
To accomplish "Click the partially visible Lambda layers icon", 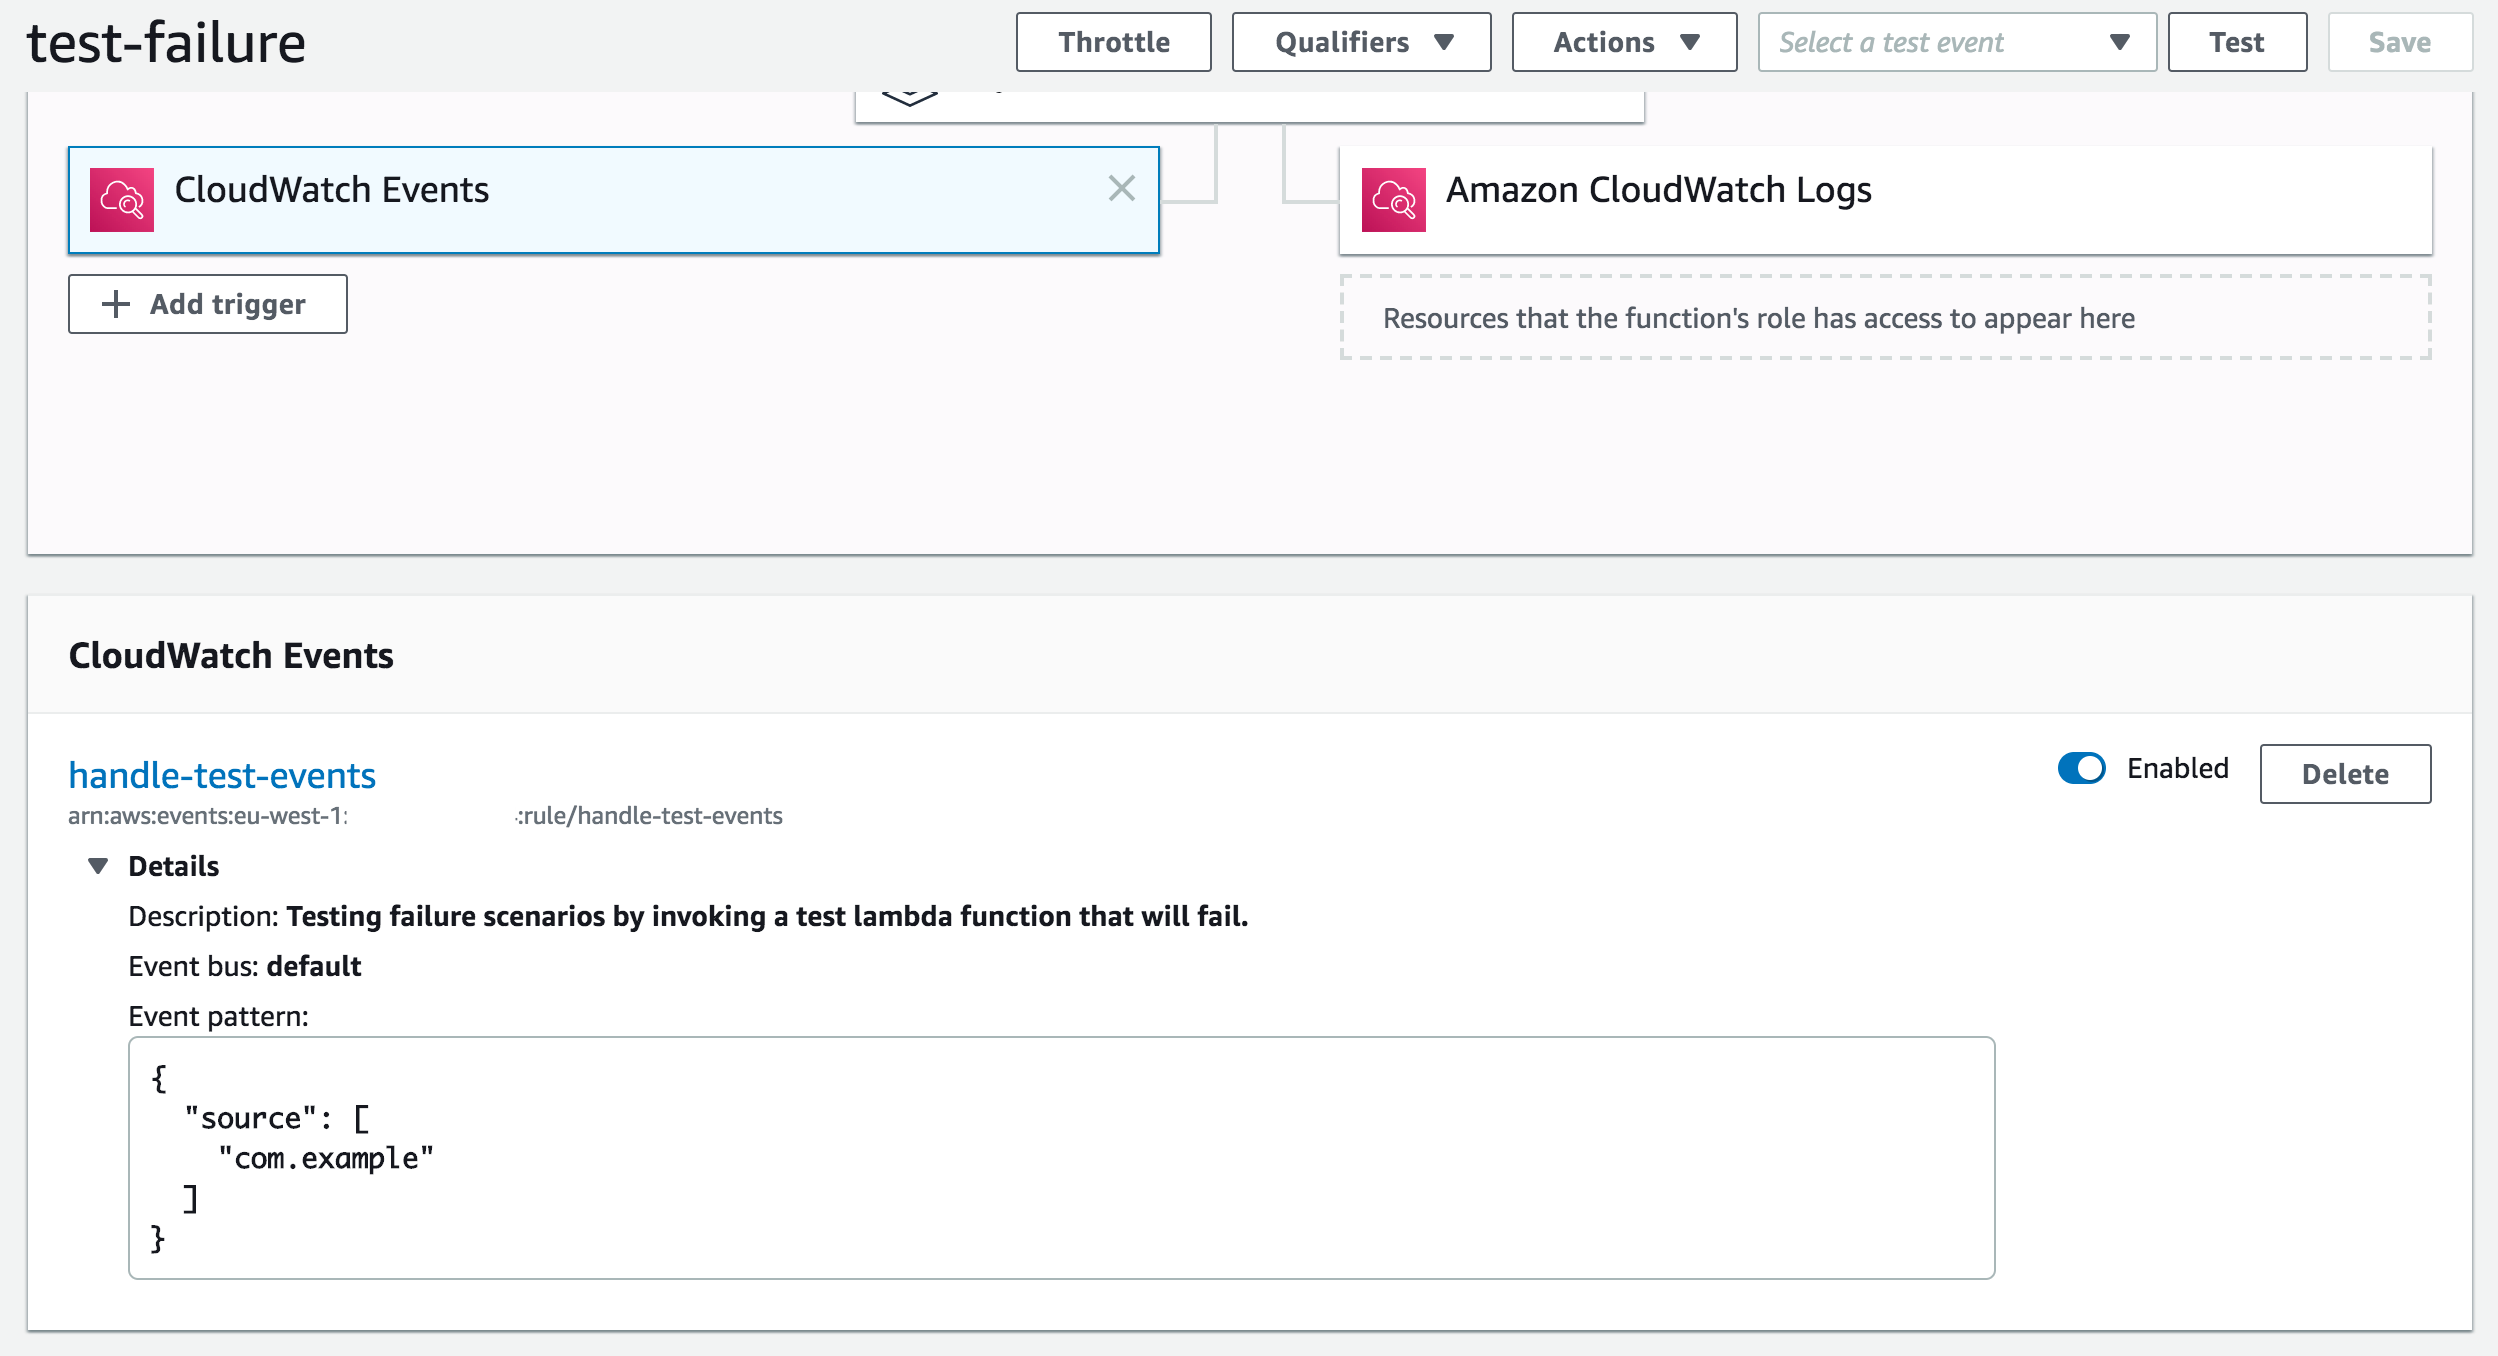I will pos(909,97).
